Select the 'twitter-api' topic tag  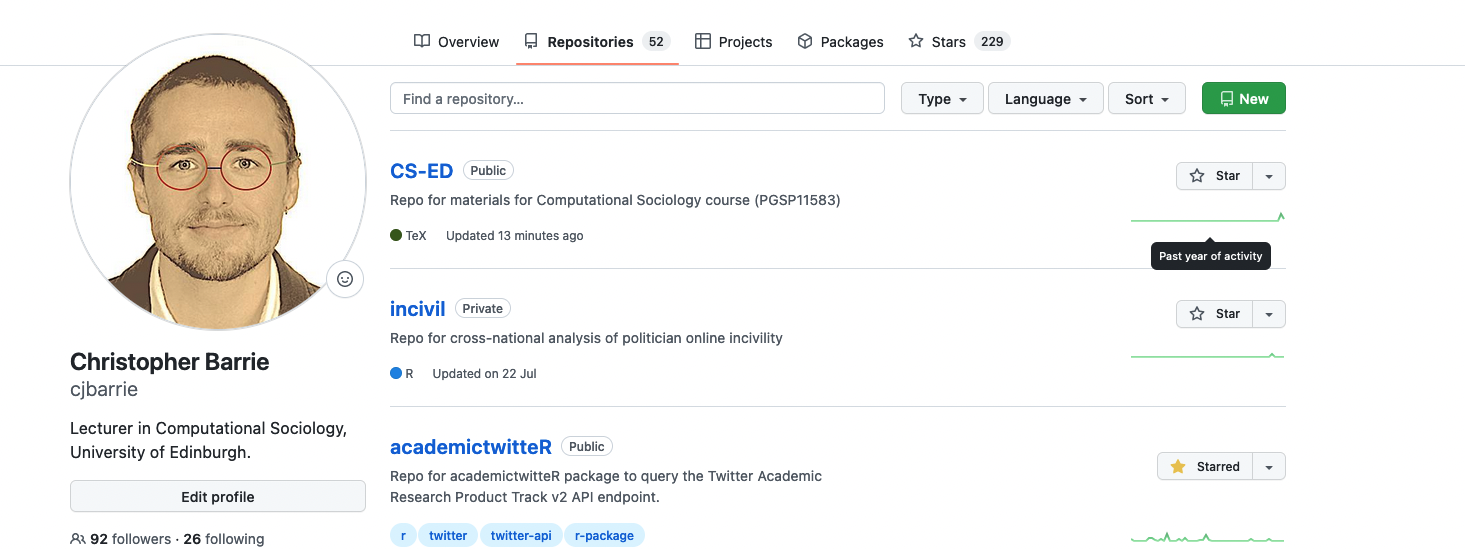pos(521,535)
